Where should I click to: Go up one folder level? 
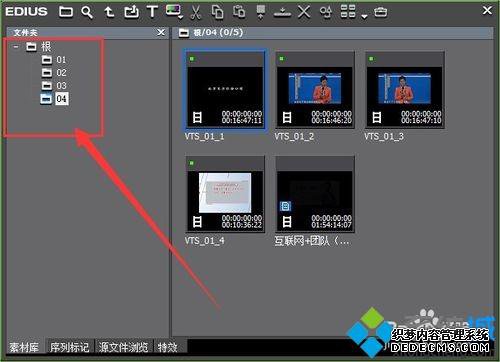click(x=109, y=12)
